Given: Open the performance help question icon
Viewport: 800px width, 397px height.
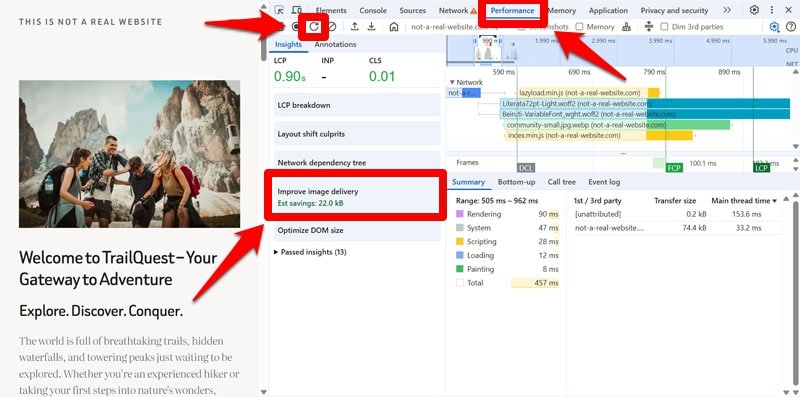Looking at the screenshot, I should click(x=791, y=27).
